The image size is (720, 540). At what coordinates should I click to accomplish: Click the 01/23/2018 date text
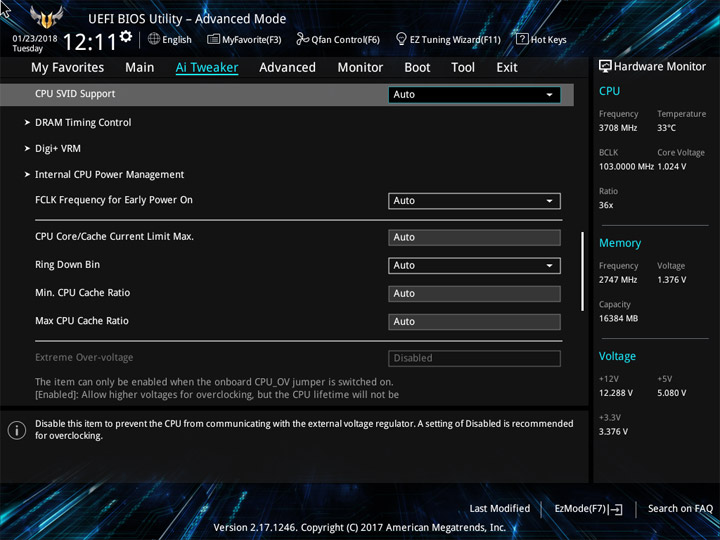click(x=35, y=38)
